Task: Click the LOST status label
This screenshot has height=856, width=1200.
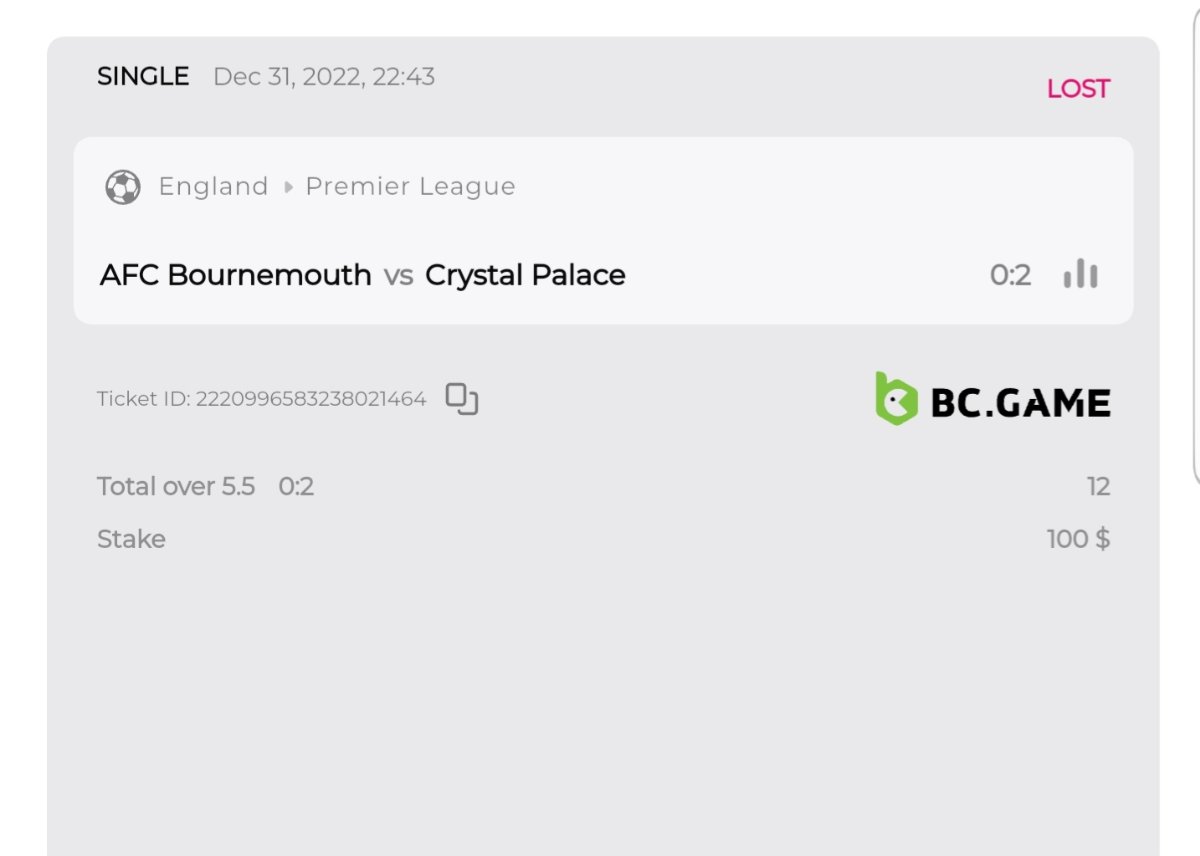Action: 1078,89
